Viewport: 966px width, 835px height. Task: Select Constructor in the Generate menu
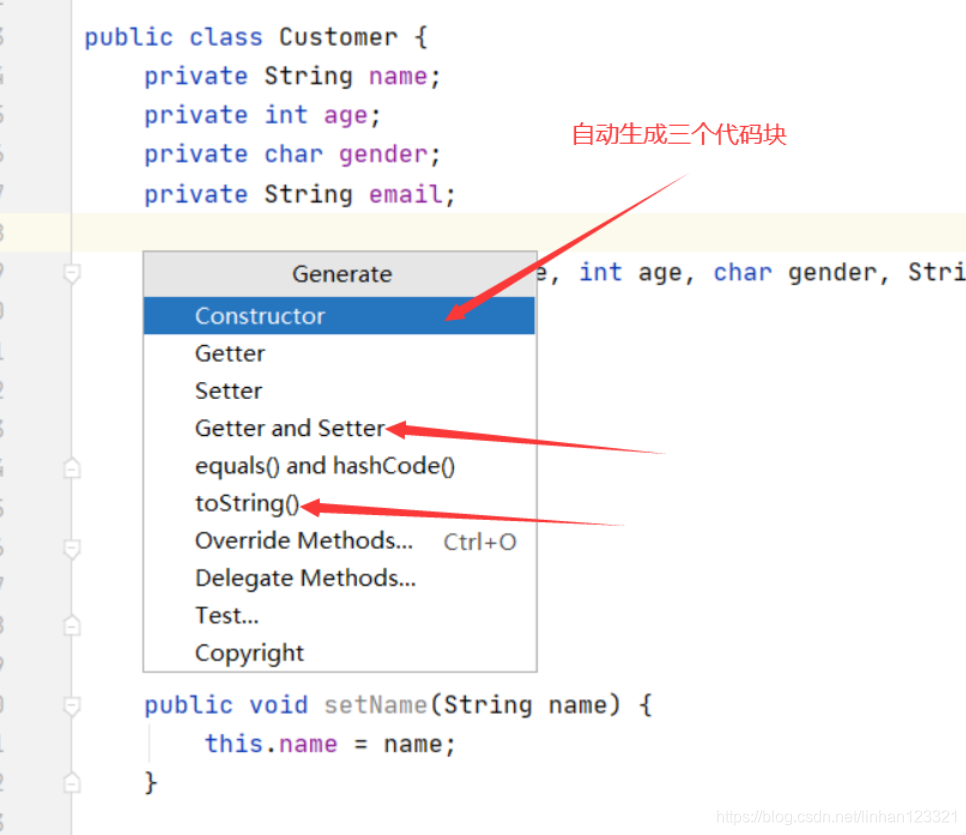(339, 316)
